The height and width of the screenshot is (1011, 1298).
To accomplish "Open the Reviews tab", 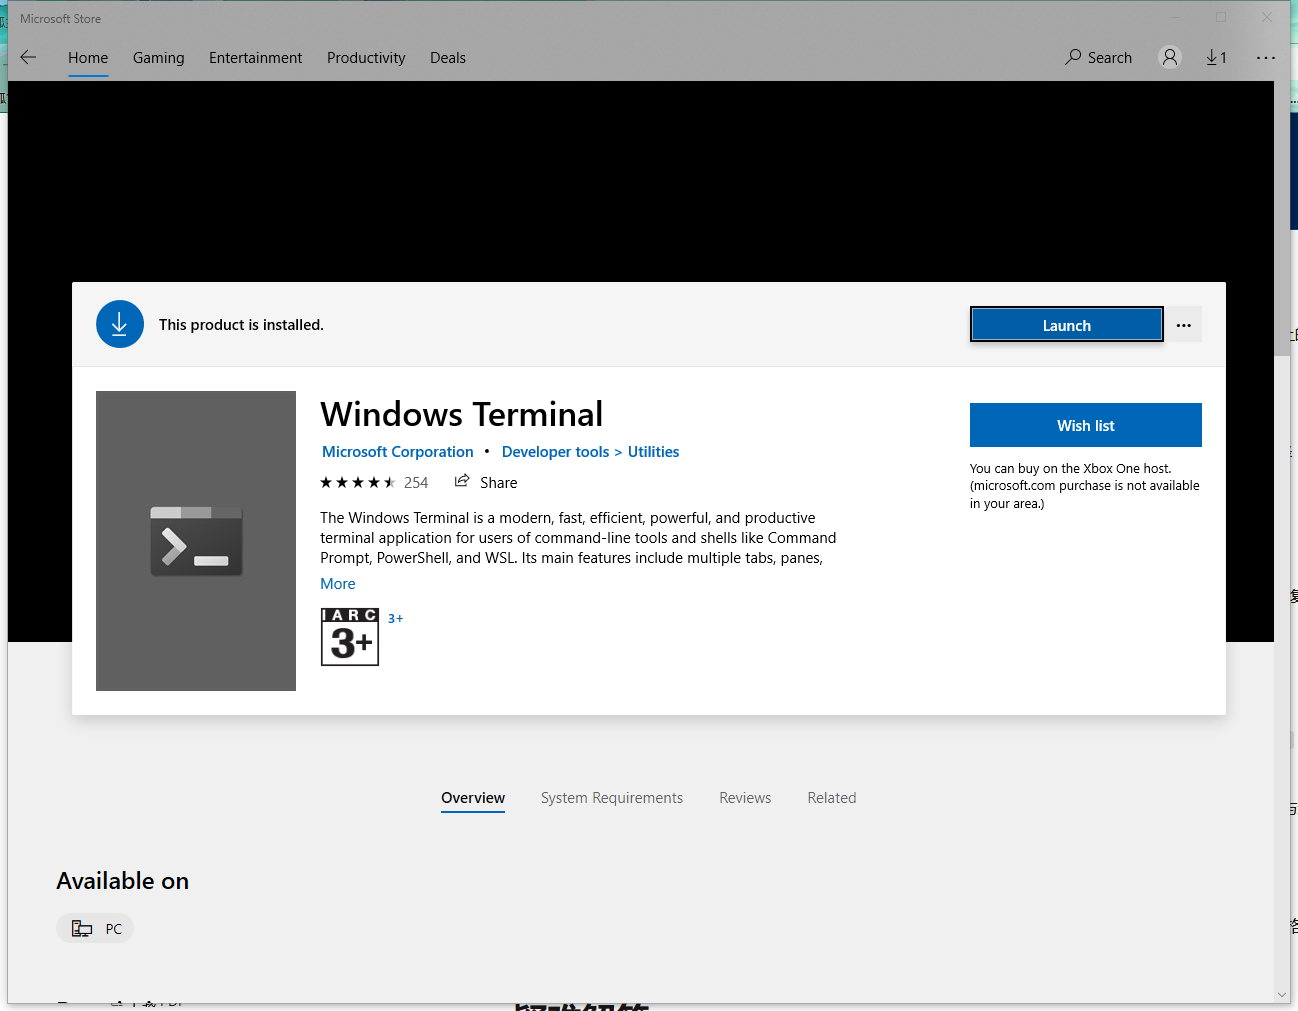I will [x=745, y=798].
